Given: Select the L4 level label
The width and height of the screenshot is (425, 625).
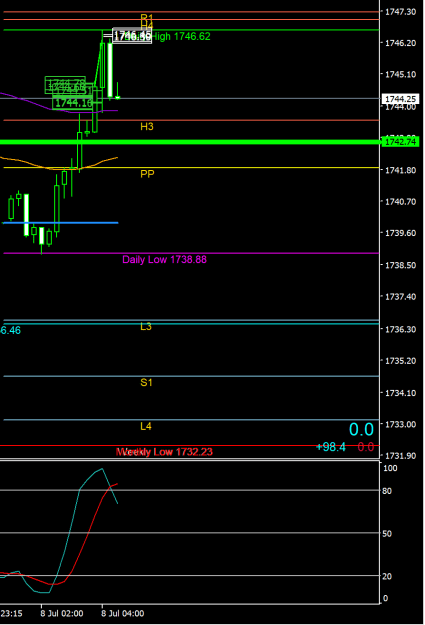Looking at the screenshot, I should click(x=146, y=426).
